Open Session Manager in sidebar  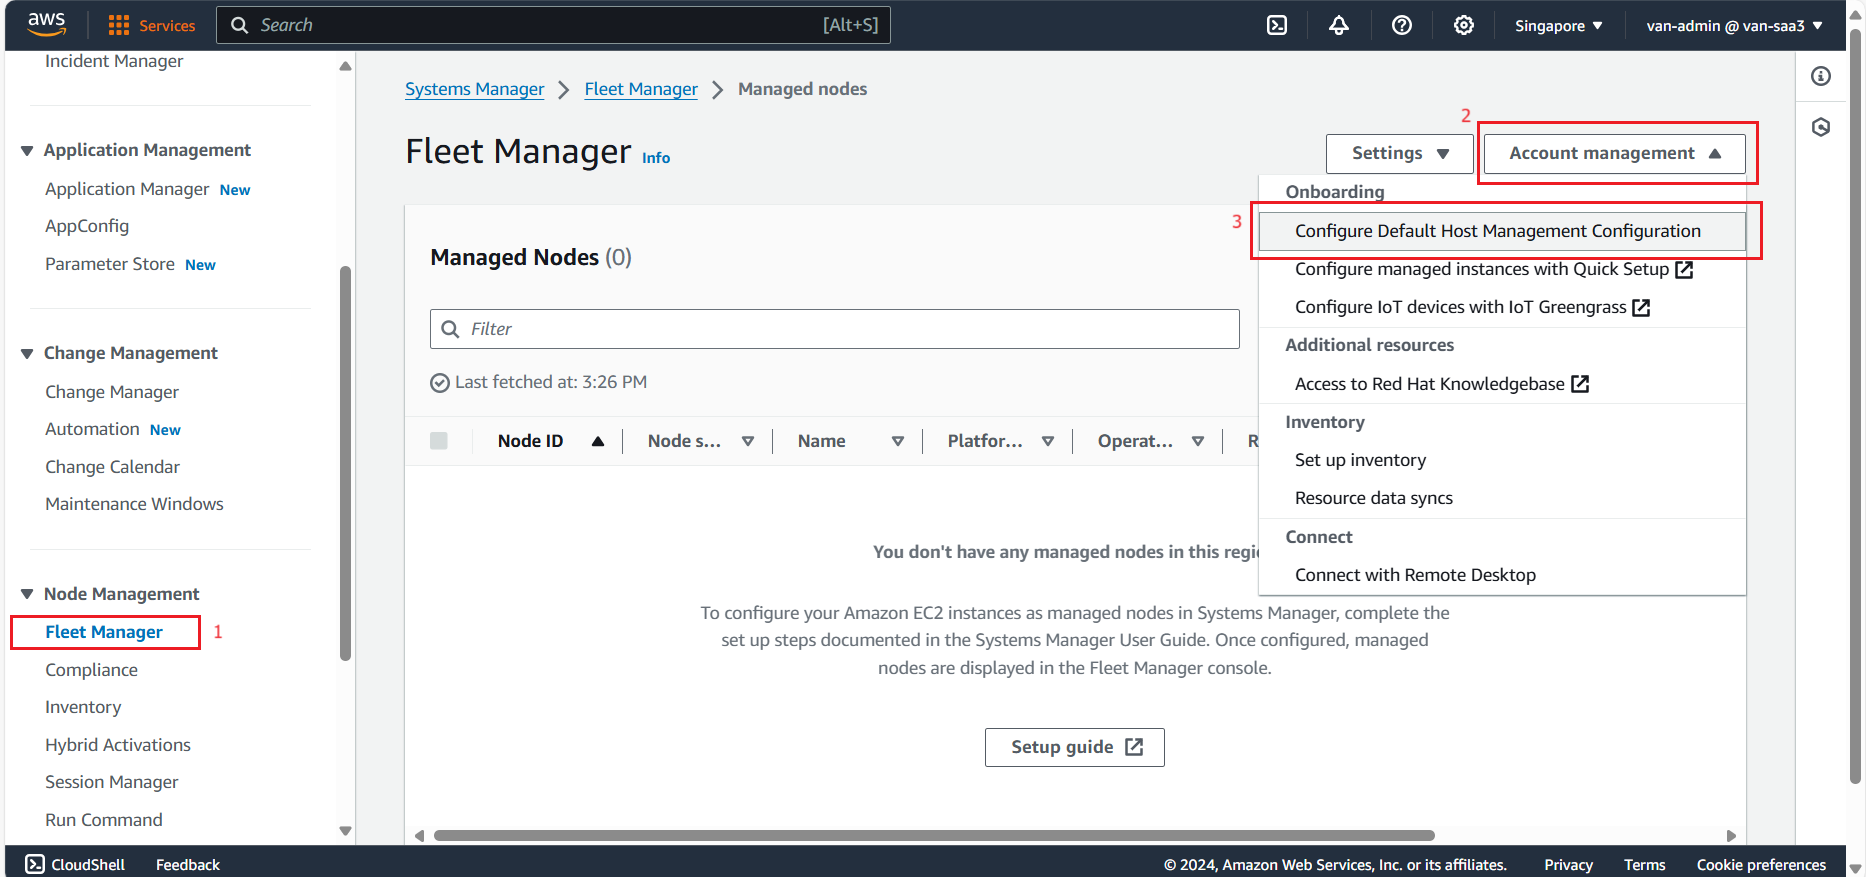(x=111, y=782)
